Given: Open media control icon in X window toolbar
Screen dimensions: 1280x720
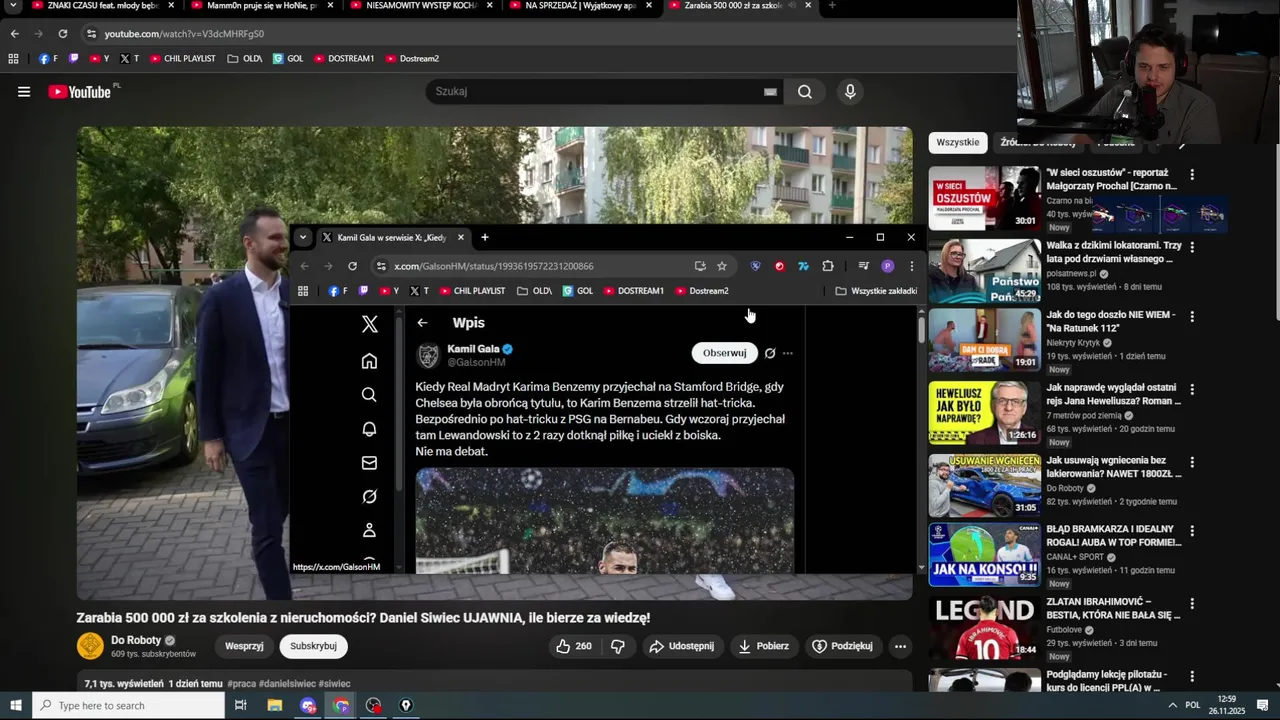Looking at the screenshot, I should coord(863,266).
